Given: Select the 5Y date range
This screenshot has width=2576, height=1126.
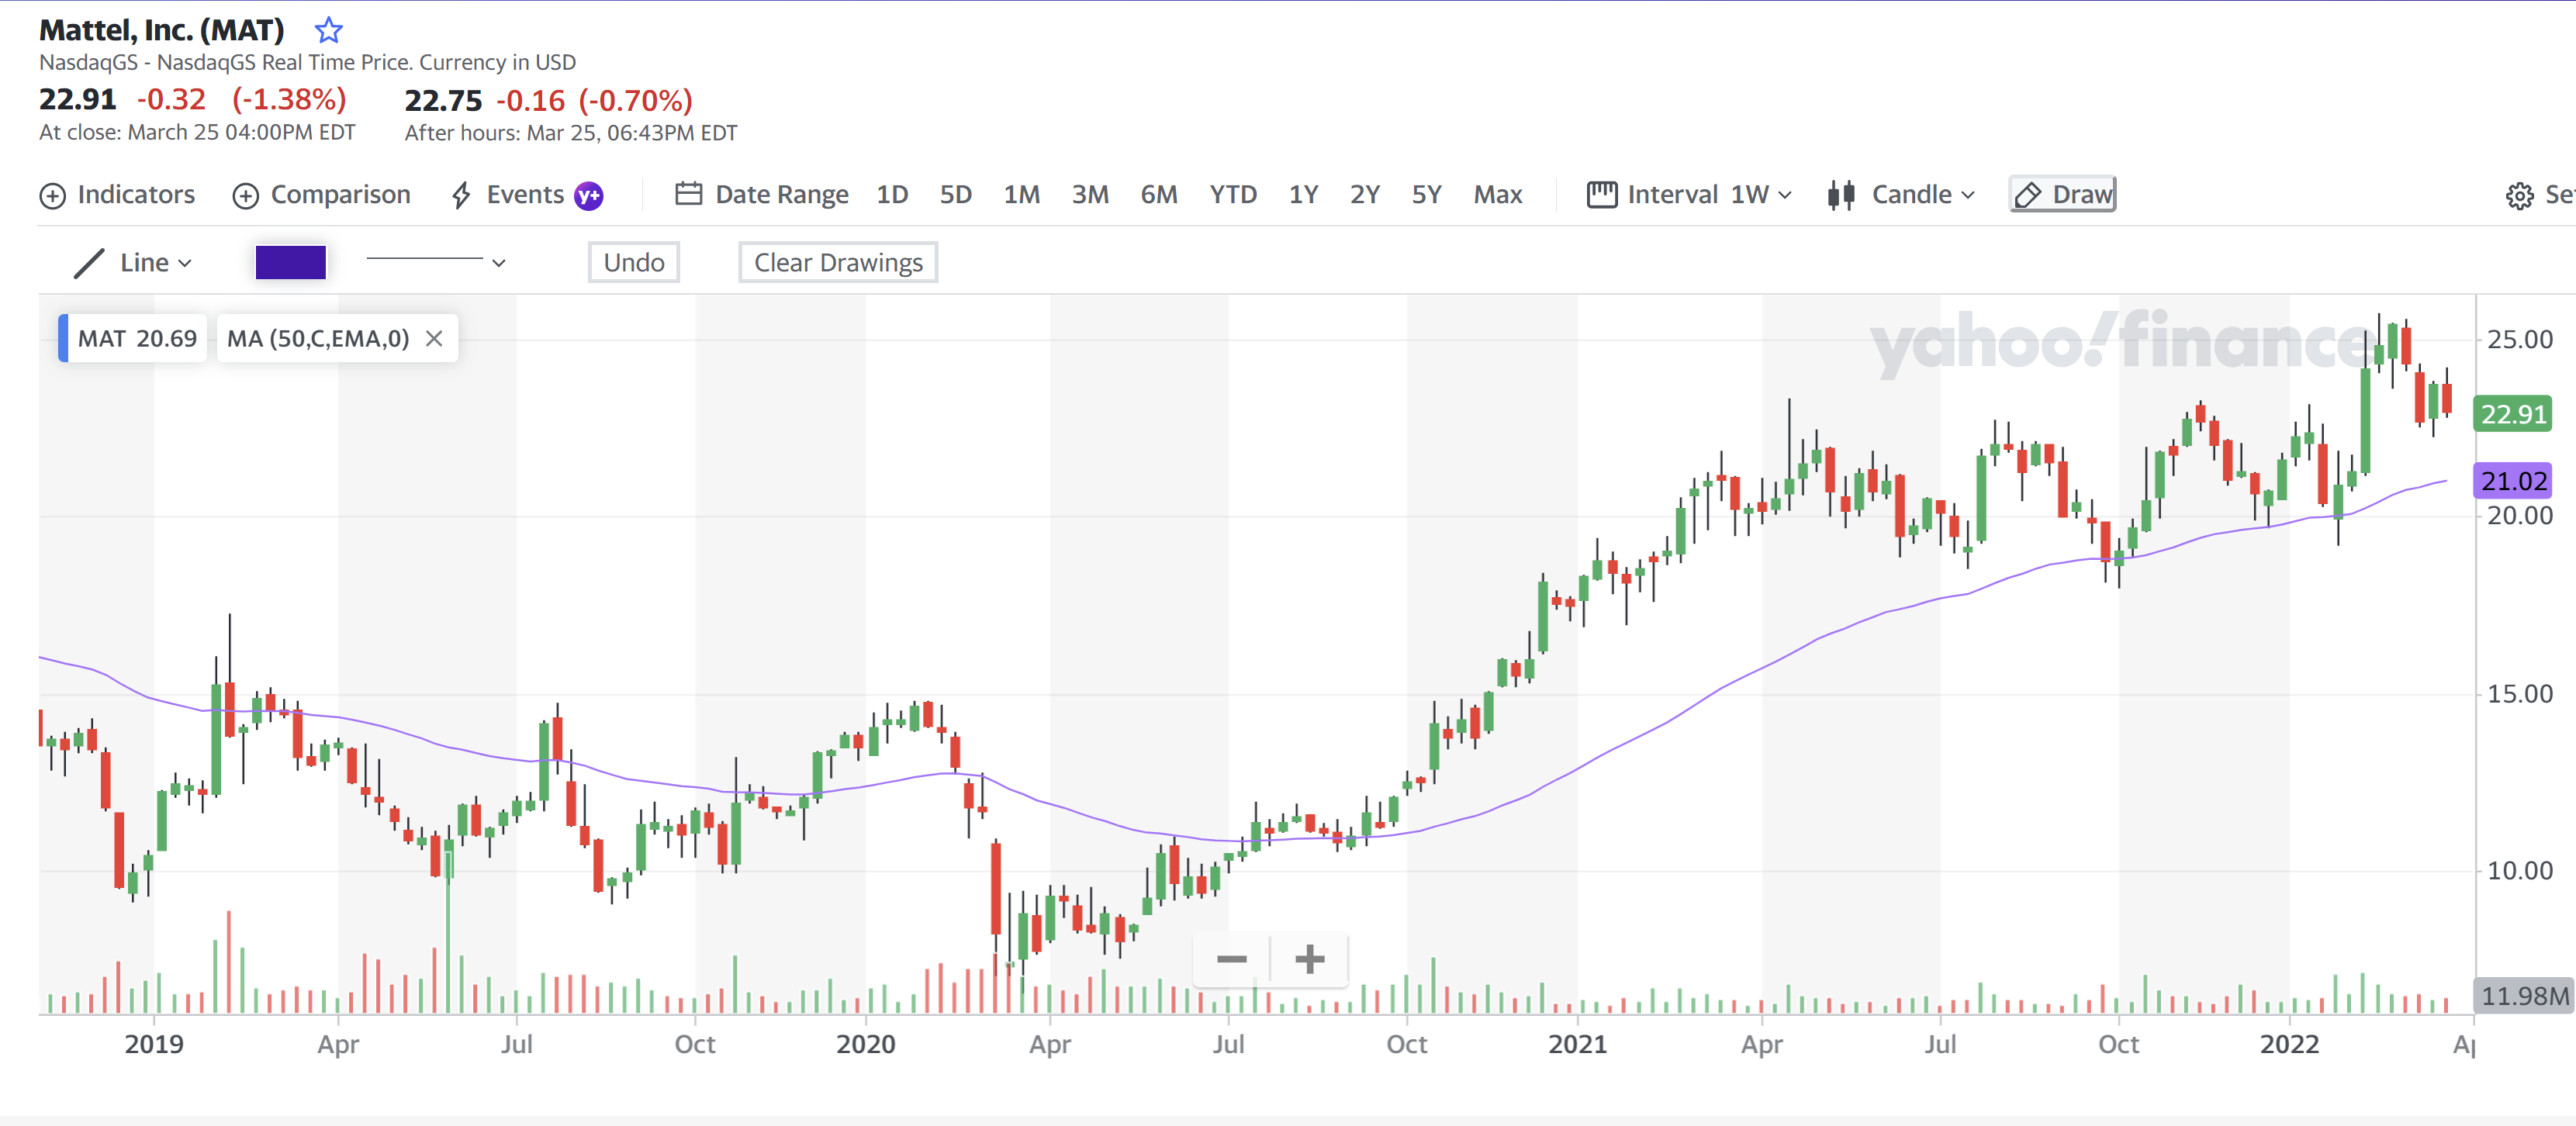Looking at the screenshot, I should (1426, 195).
